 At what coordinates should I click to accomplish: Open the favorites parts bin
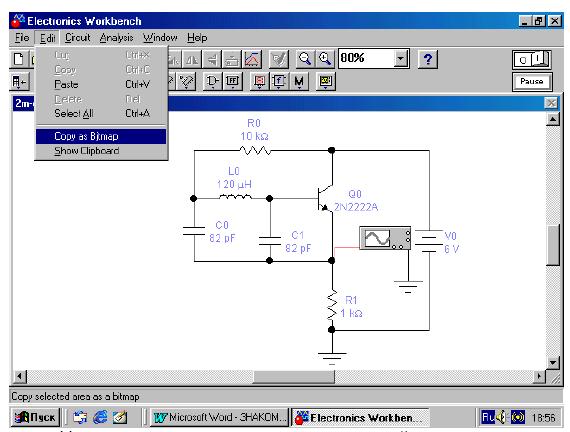[19, 81]
